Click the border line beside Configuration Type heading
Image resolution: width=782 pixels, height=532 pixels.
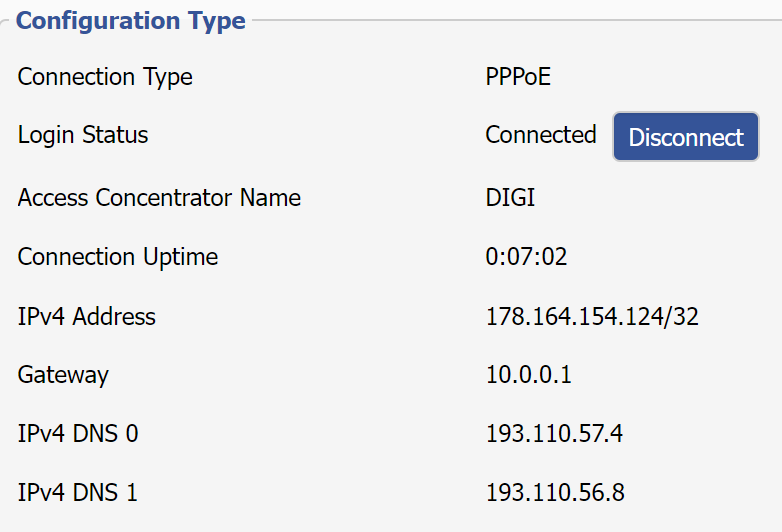click(x=517, y=20)
